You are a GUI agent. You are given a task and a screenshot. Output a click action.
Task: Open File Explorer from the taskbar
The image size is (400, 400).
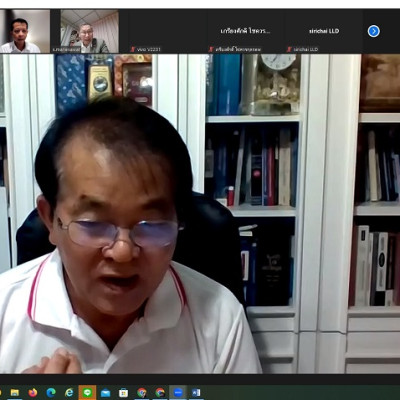pyautogui.click(x=14, y=392)
